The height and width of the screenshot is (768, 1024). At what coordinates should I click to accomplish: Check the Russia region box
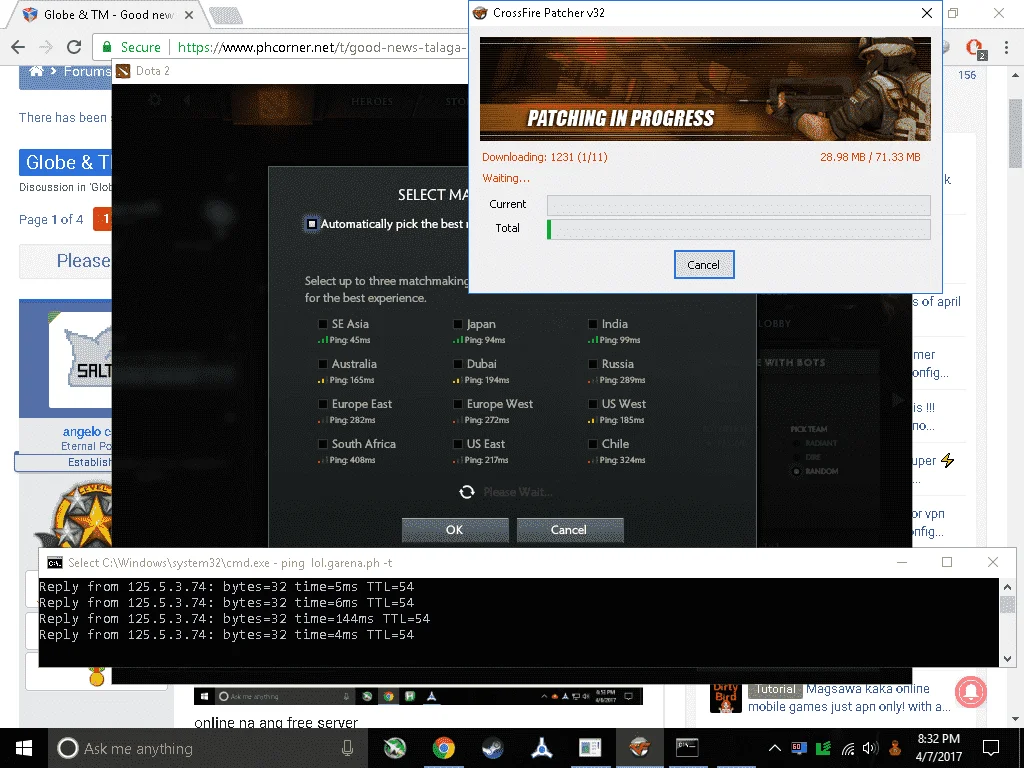pos(592,364)
